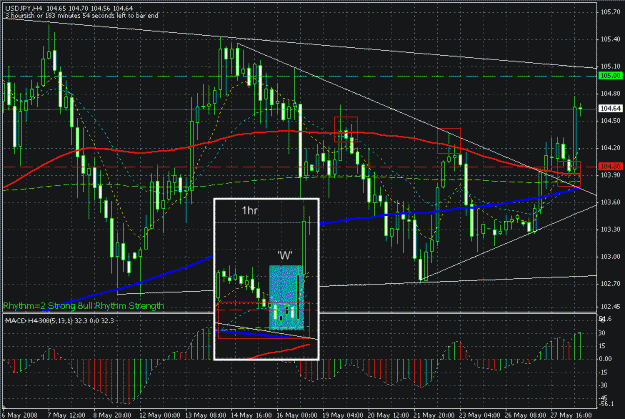Click the green 105.00 price level tag
This screenshot has width=625, height=419.
coord(610,75)
